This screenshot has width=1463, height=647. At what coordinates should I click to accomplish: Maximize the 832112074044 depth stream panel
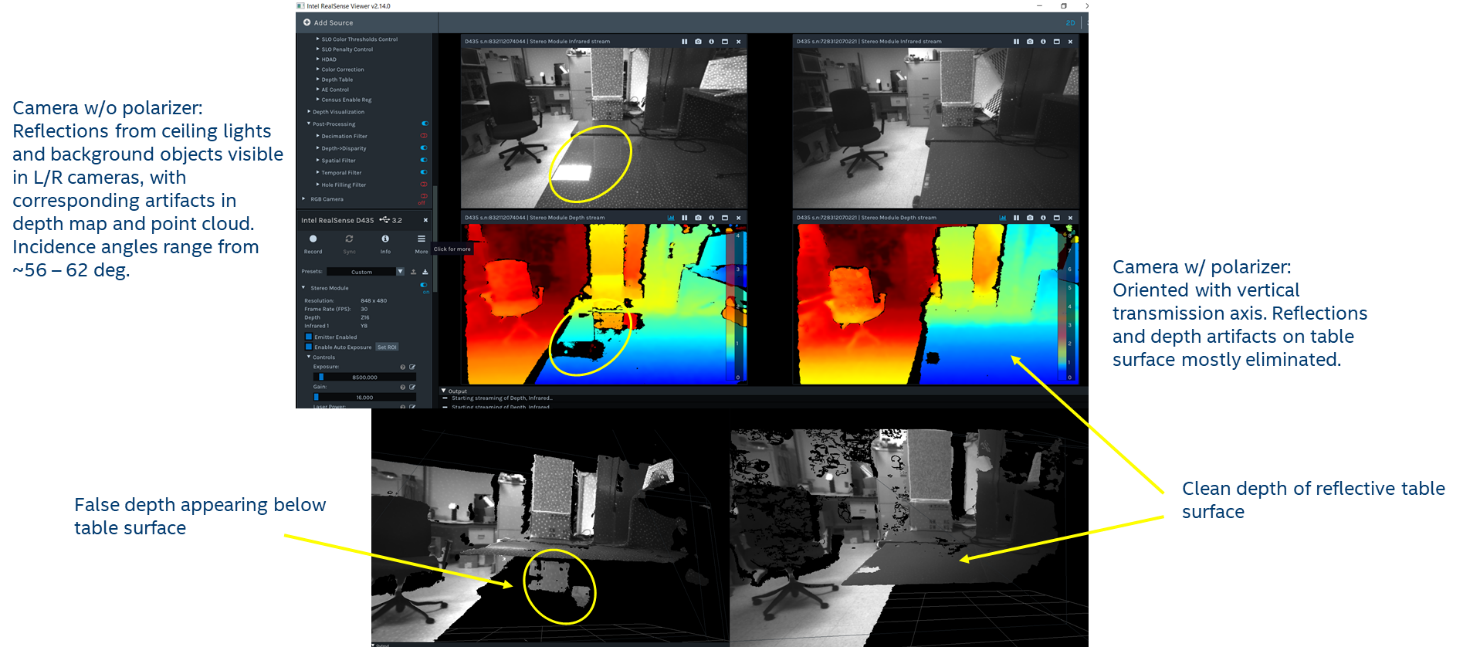pos(725,217)
